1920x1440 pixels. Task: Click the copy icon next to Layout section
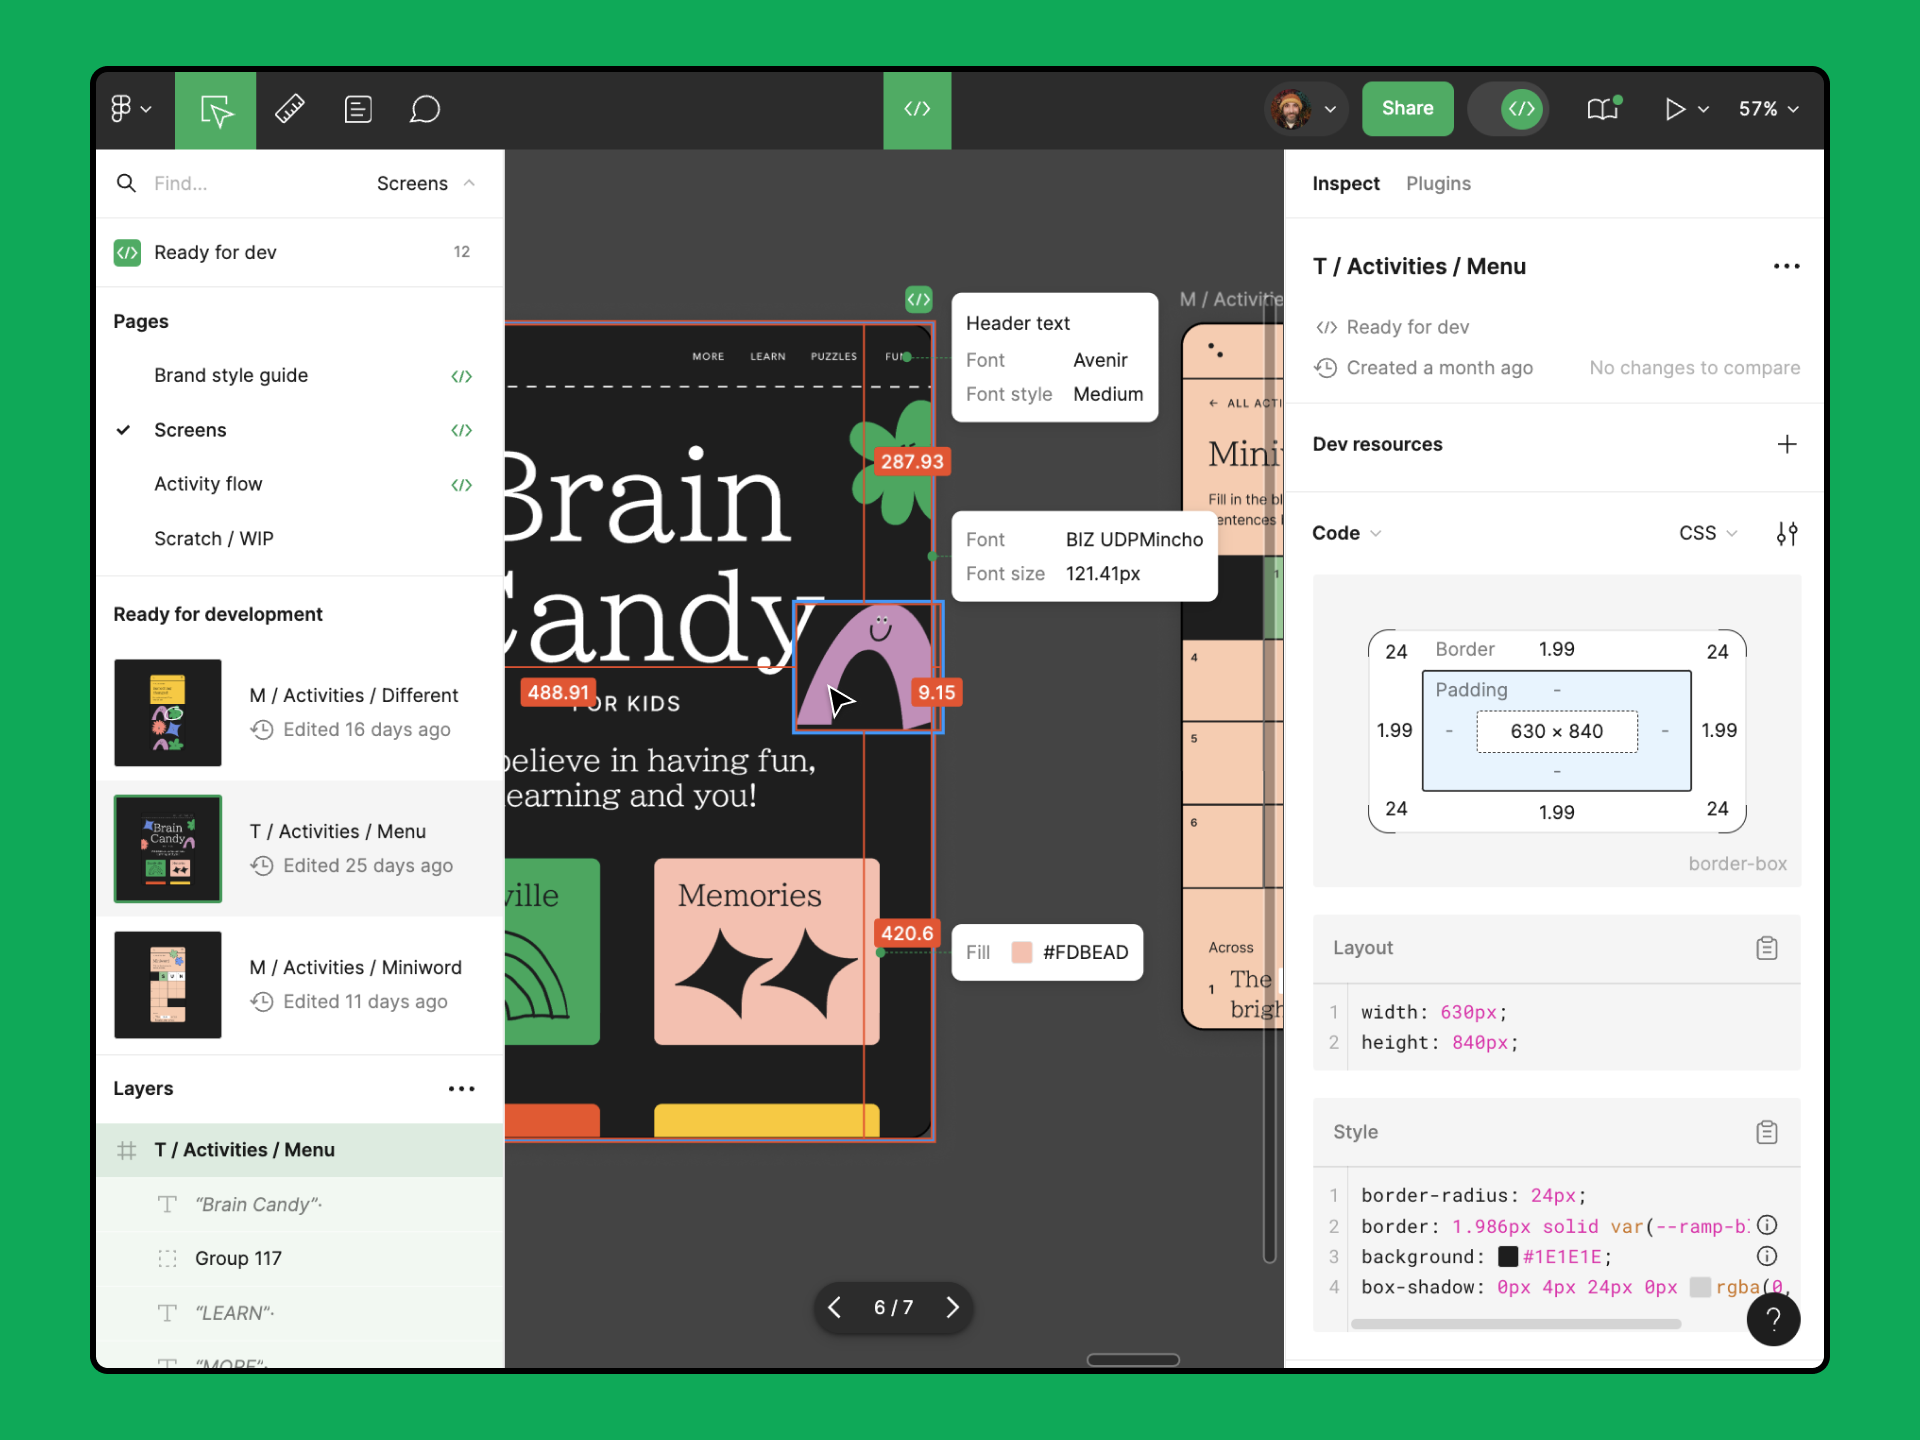(1767, 945)
